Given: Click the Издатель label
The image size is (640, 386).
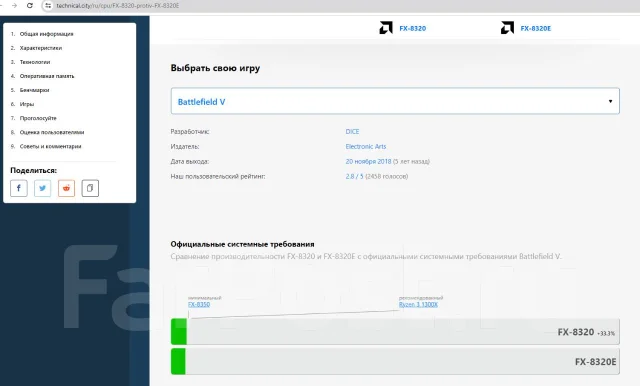Looking at the screenshot, I should pos(185,146).
